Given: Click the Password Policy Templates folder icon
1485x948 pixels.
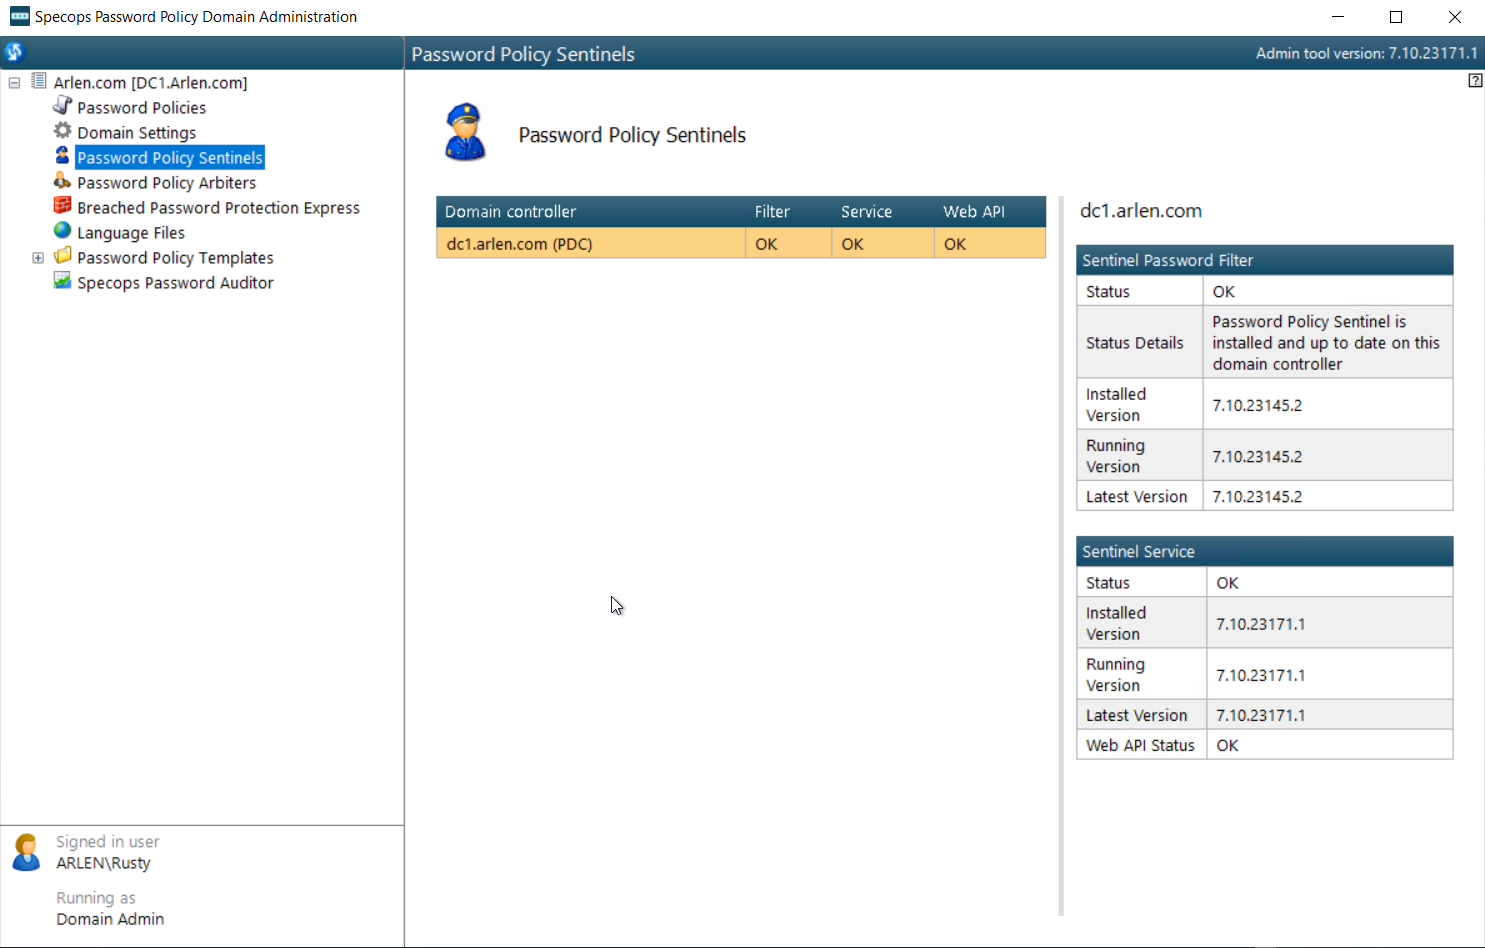Looking at the screenshot, I should tap(62, 256).
